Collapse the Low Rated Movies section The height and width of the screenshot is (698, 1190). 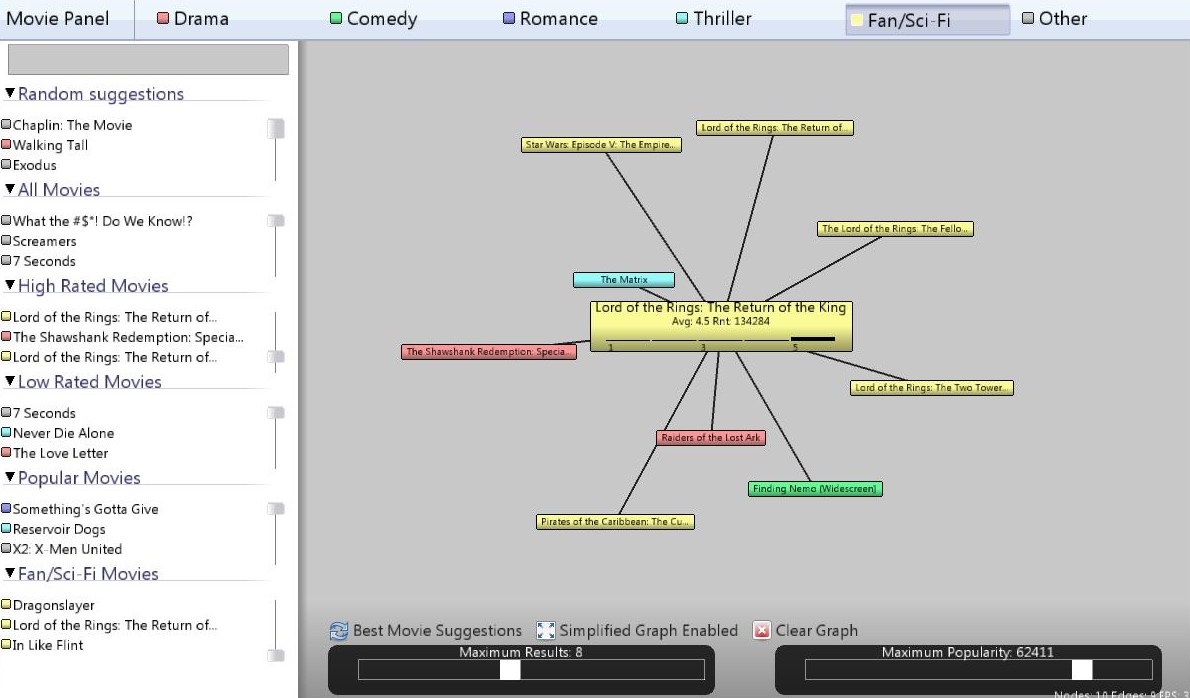(10, 381)
